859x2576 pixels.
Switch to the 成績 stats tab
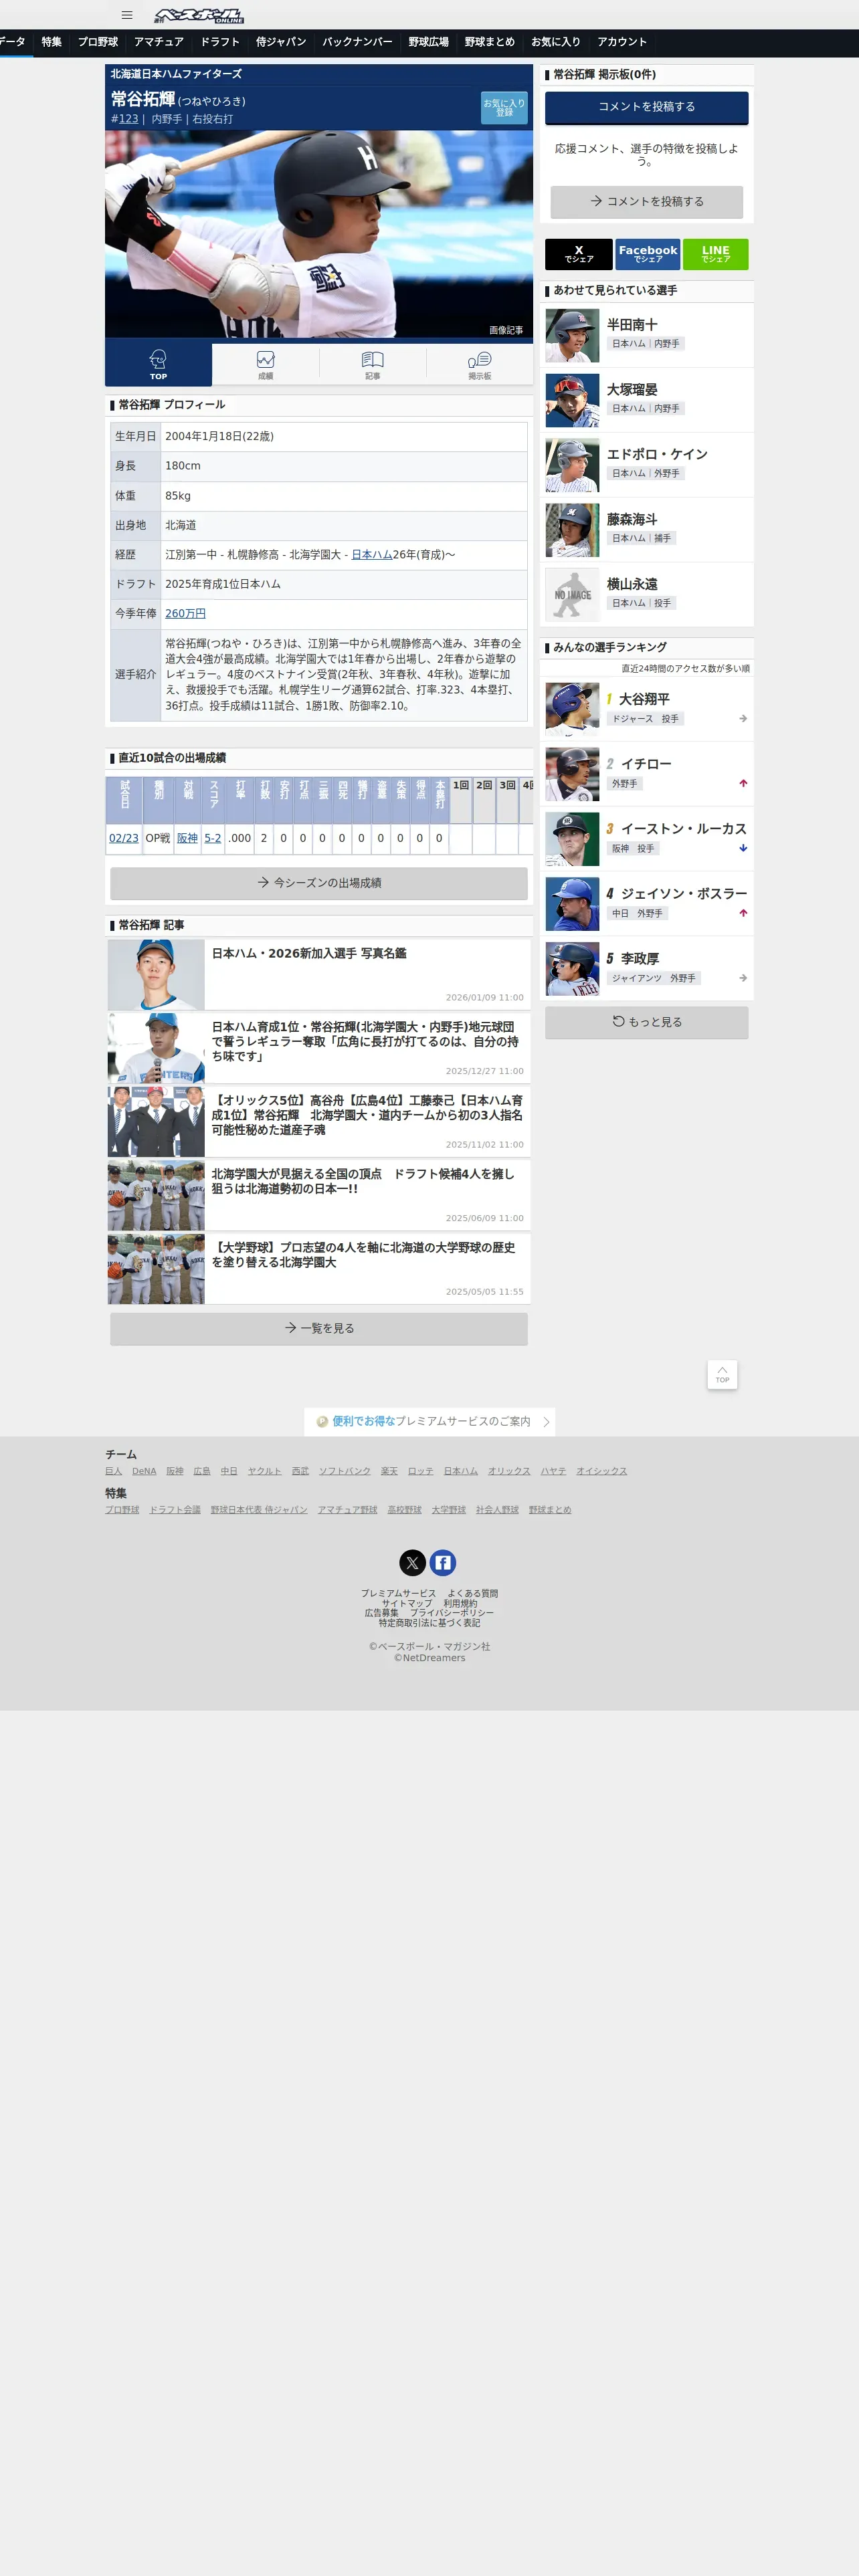click(265, 365)
